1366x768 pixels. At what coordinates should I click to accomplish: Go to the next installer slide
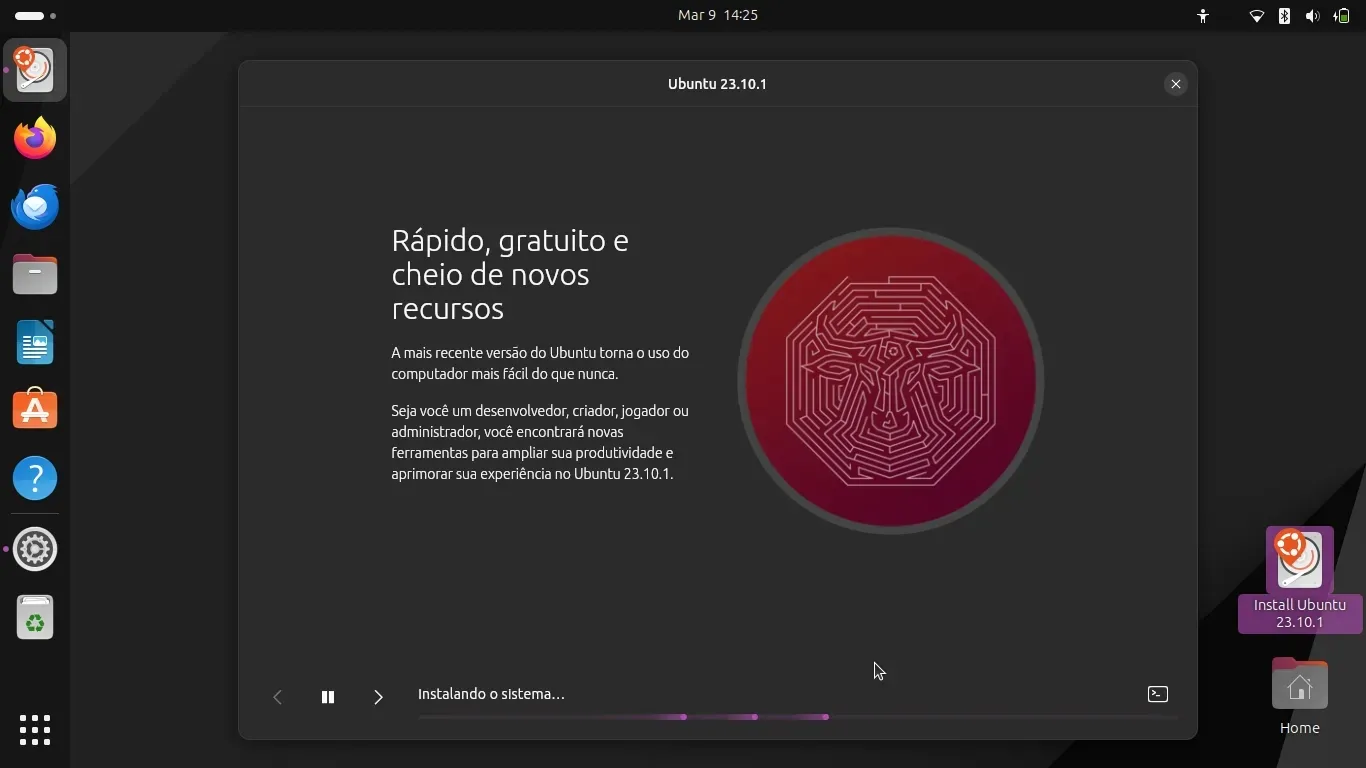(x=378, y=697)
